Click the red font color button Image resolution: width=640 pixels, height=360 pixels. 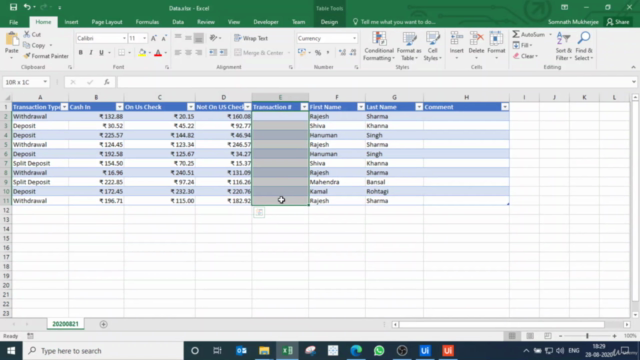click(x=158, y=53)
